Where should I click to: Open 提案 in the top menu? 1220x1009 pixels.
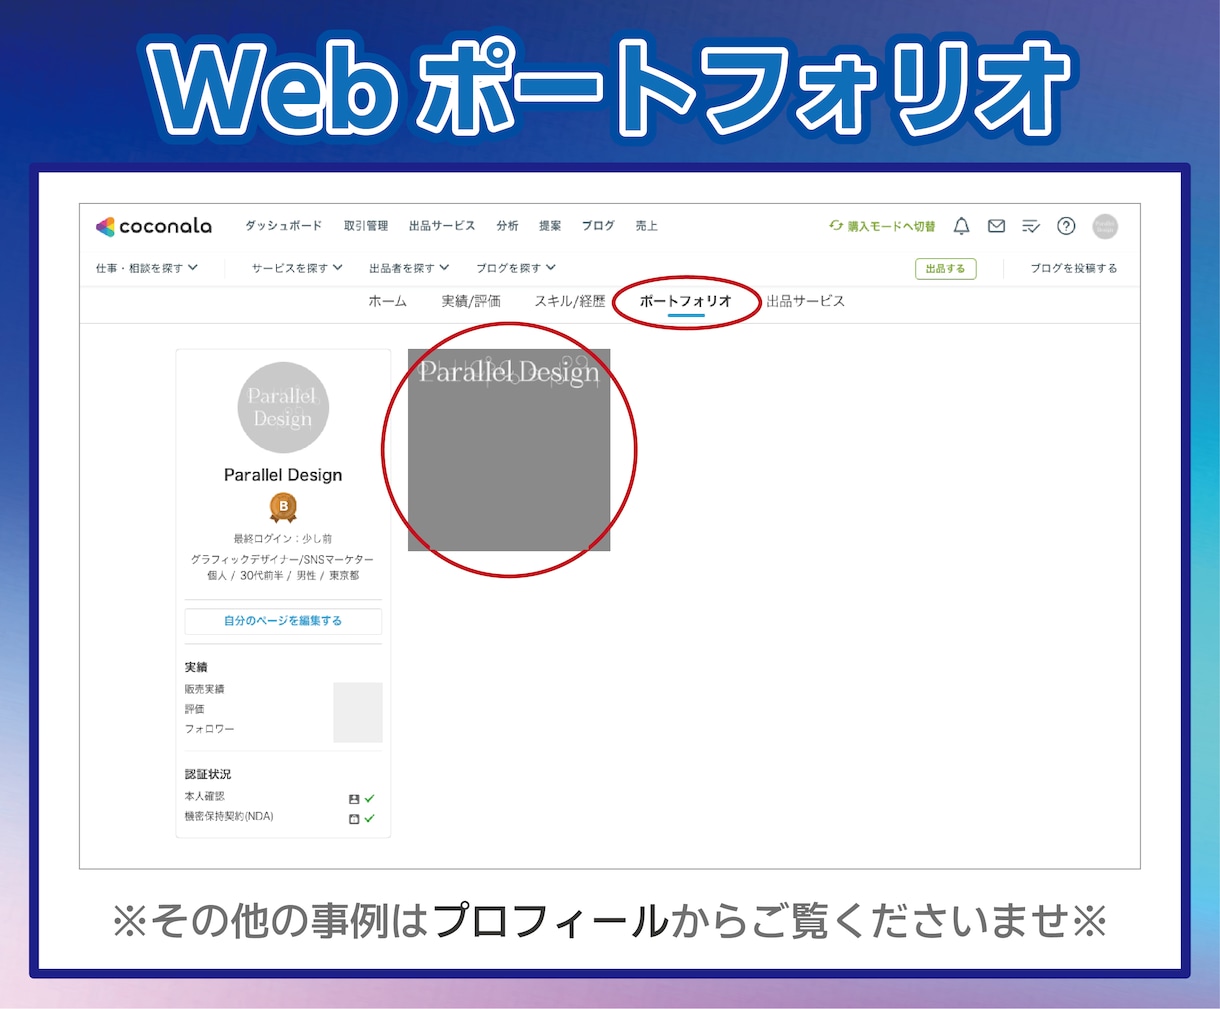coord(550,226)
